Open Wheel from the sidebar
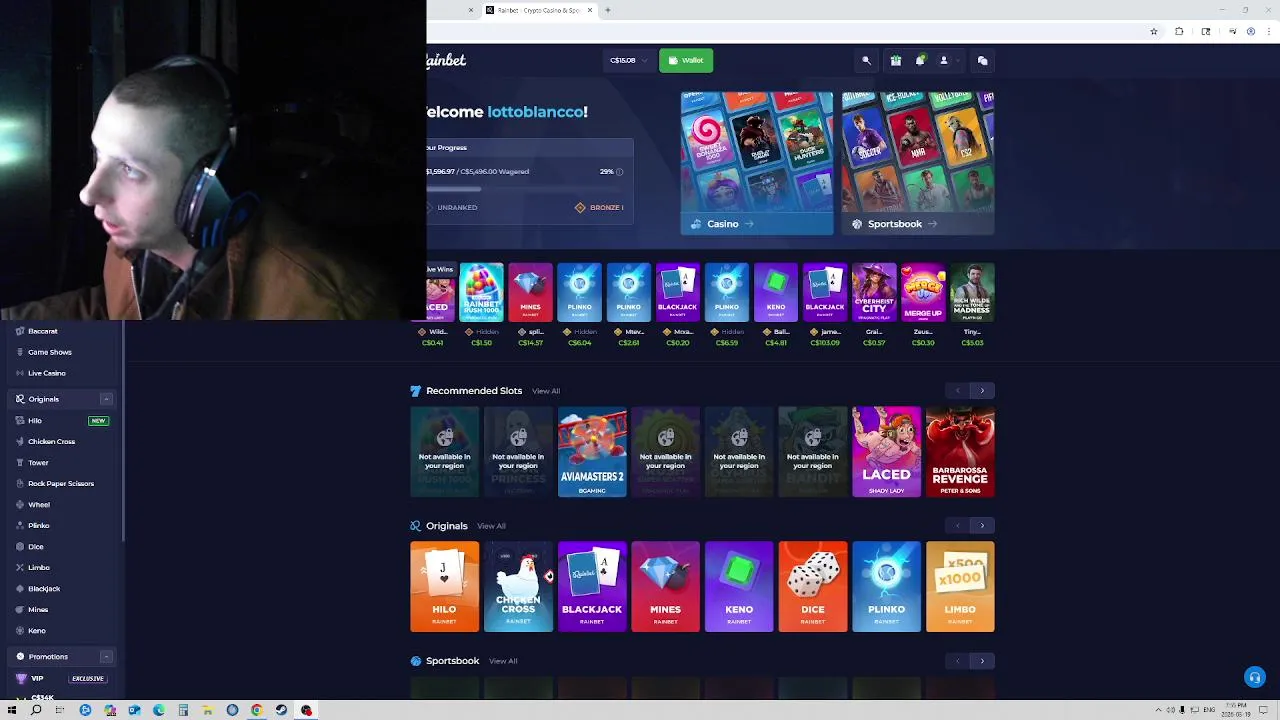This screenshot has width=1280, height=720. (x=39, y=505)
